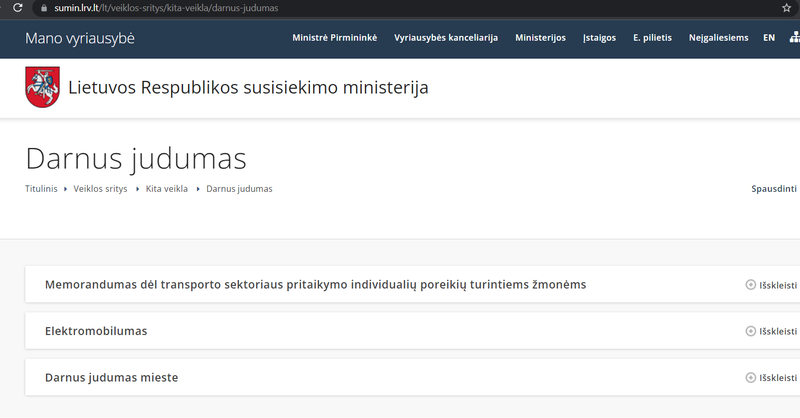
Task: Click plus icon beside Memorandumas row
Action: pos(751,285)
